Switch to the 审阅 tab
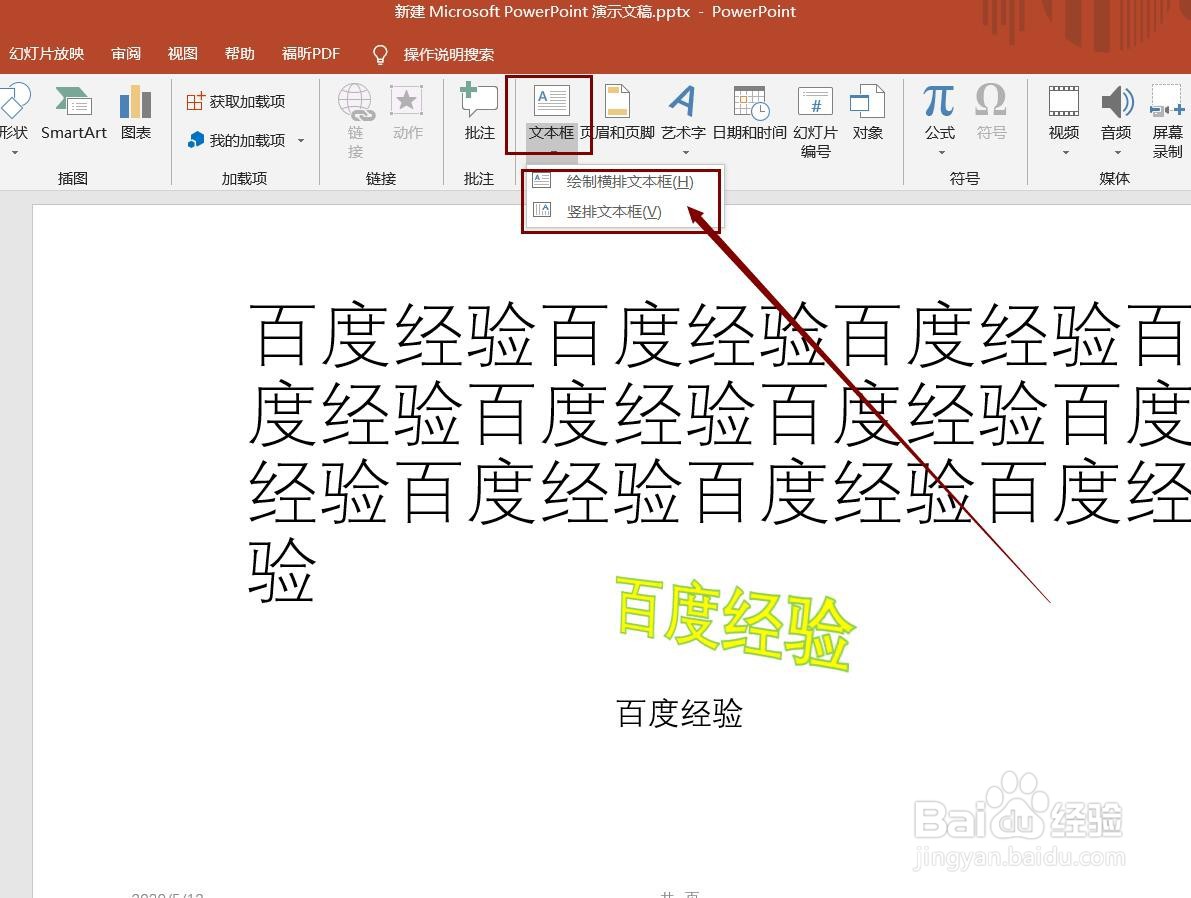The width and height of the screenshot is (1191, 898). pyautogui.click(x=125, y=54)
